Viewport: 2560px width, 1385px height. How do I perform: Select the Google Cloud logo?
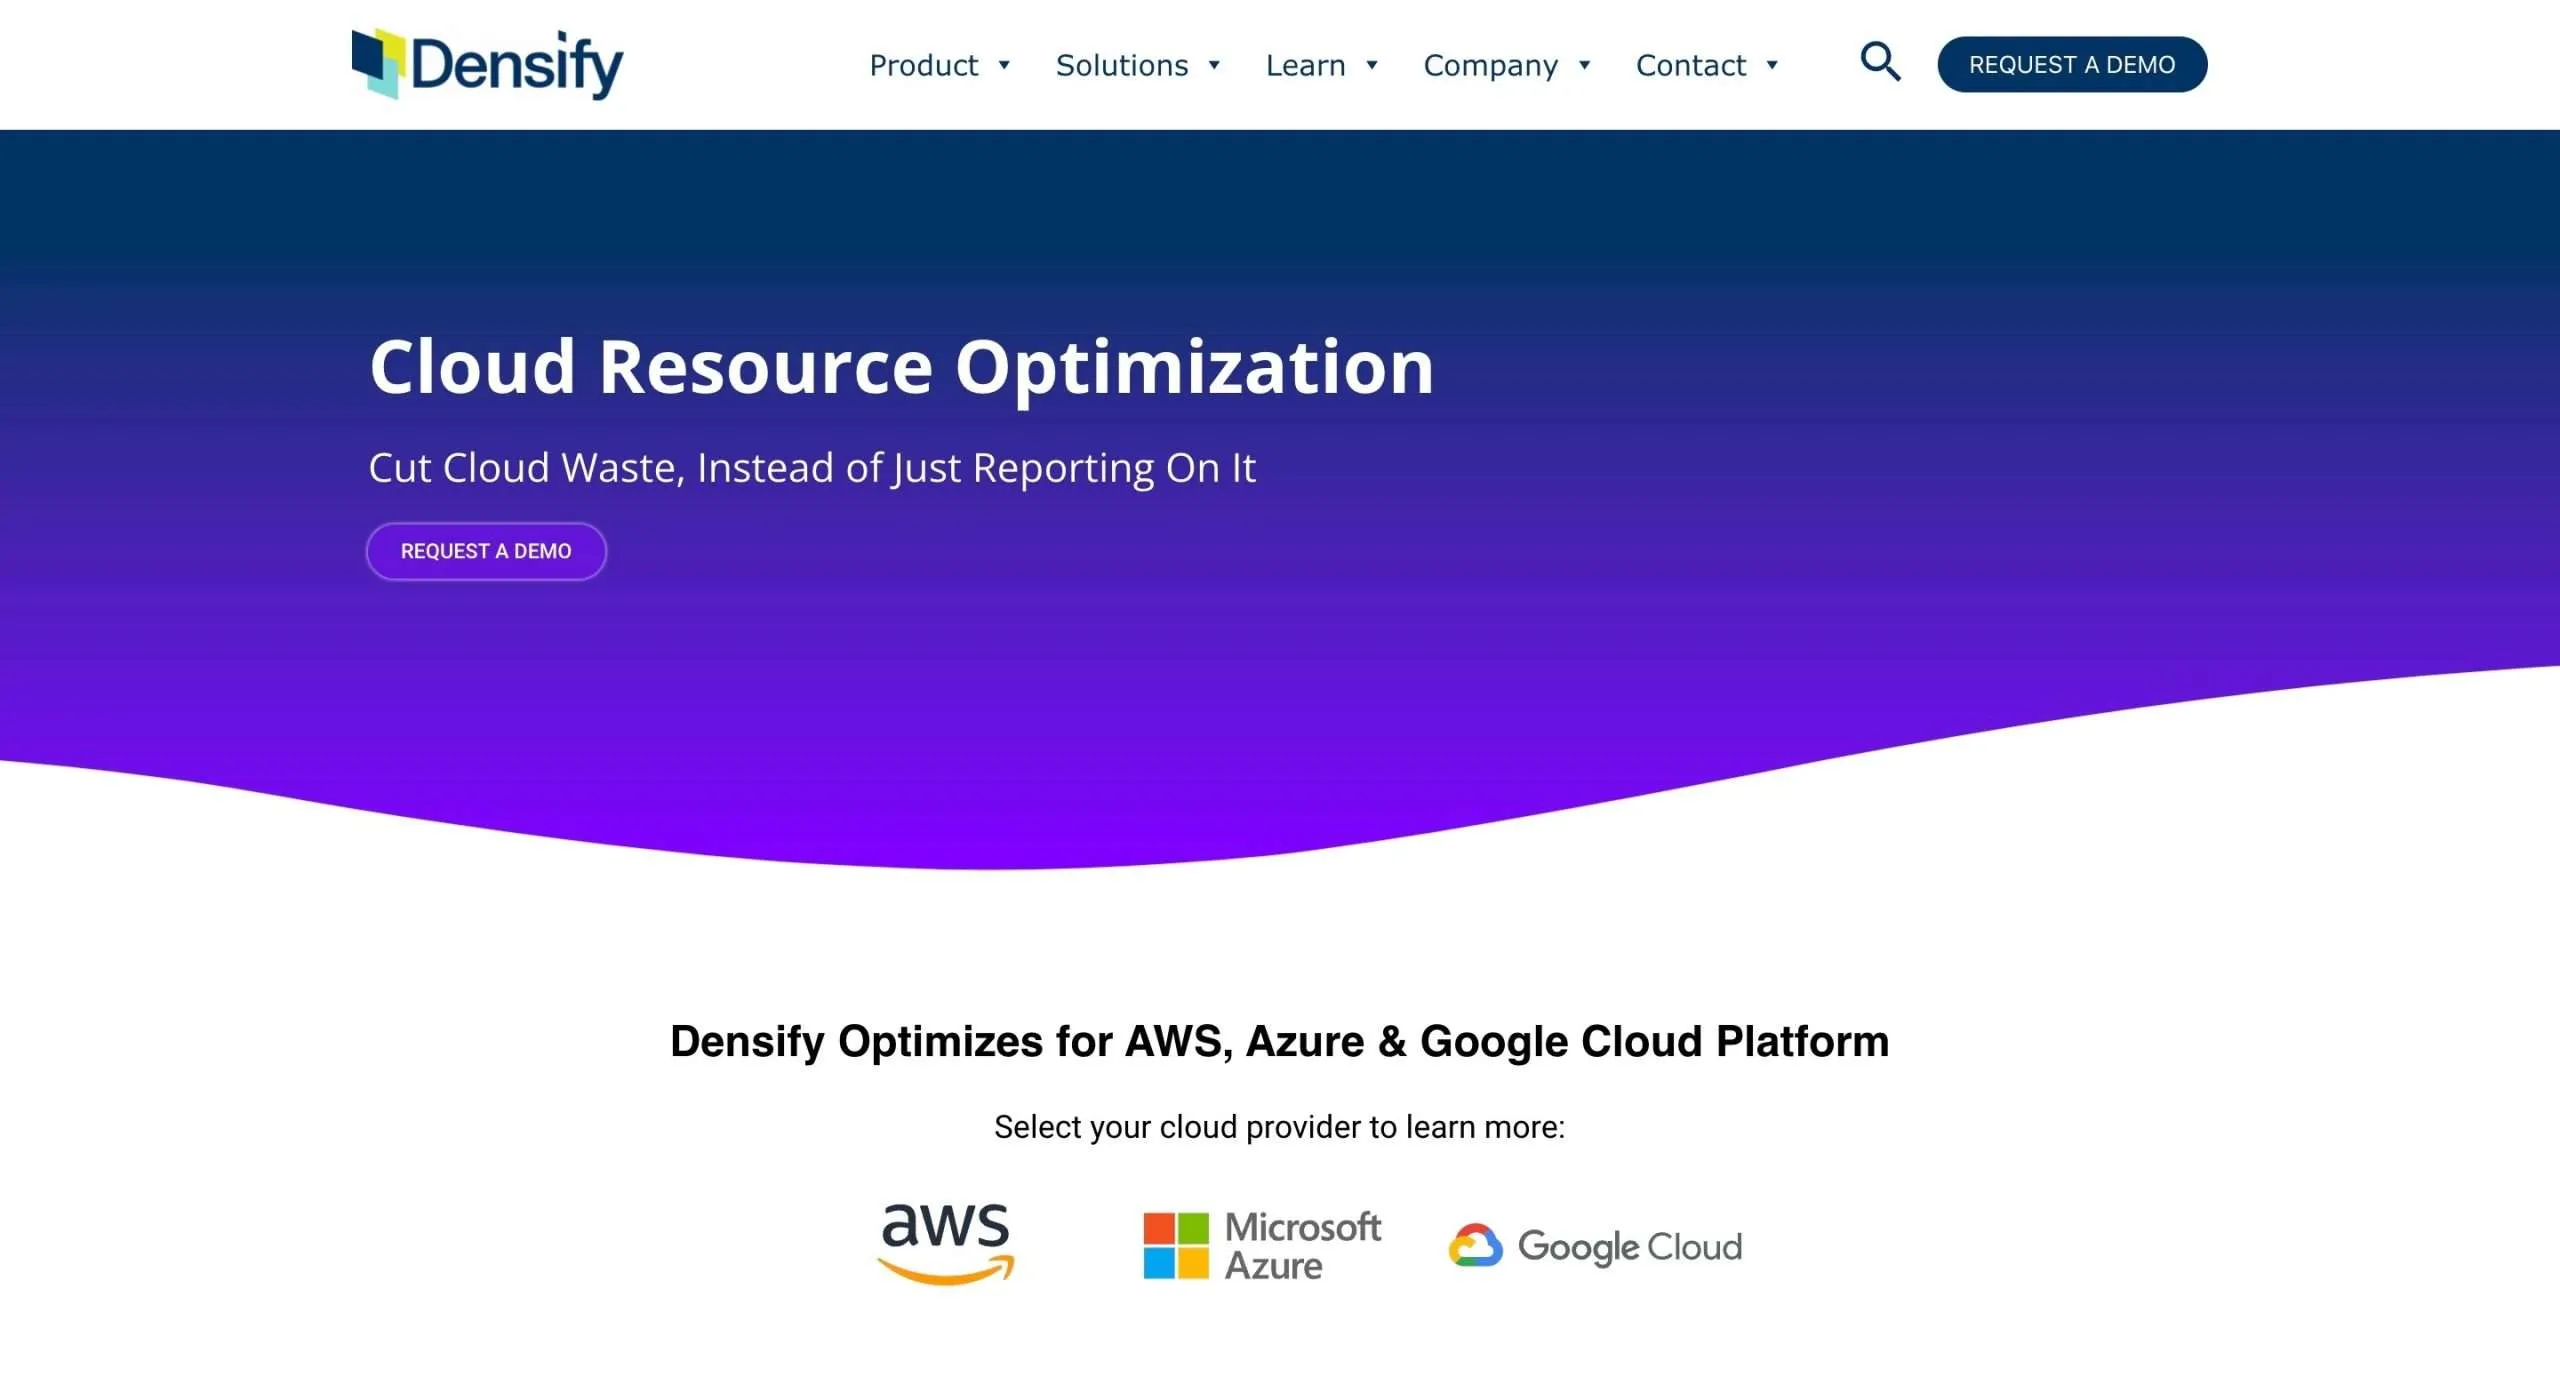[1595, 1246]
